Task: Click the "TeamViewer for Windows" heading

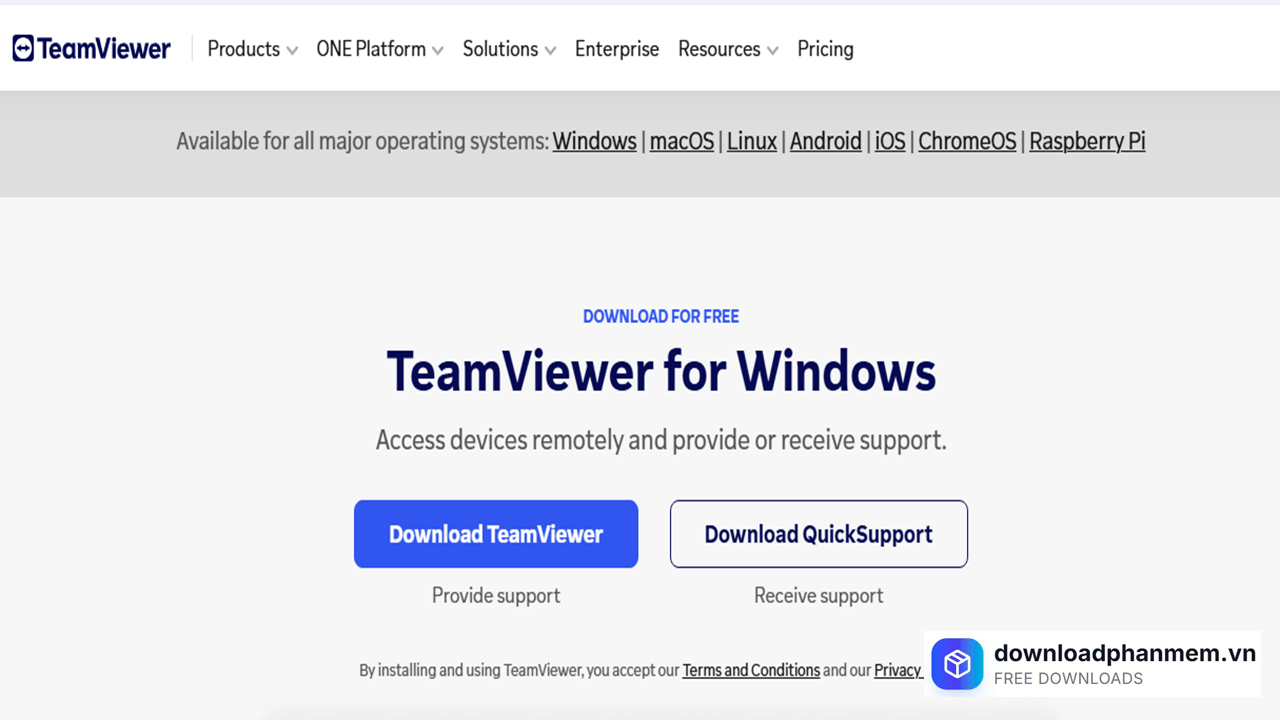Action: (661, 371)
